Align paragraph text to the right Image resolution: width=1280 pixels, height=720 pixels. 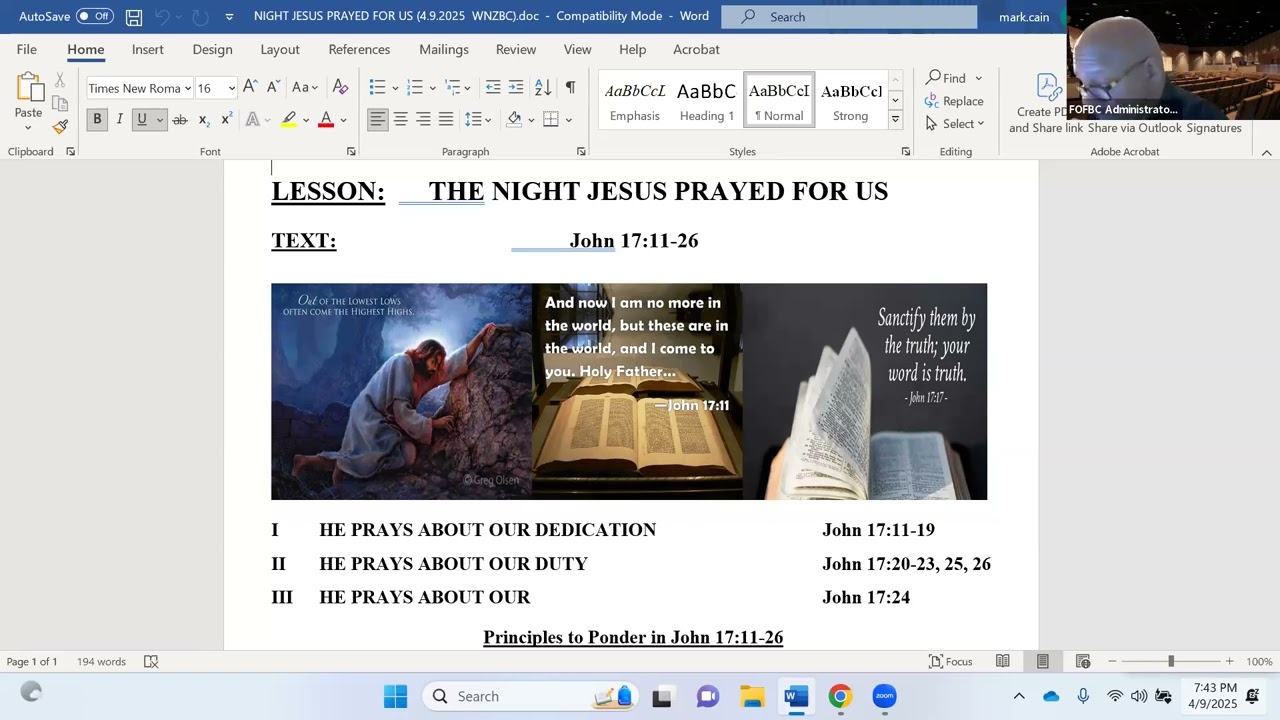coord(423,120)
